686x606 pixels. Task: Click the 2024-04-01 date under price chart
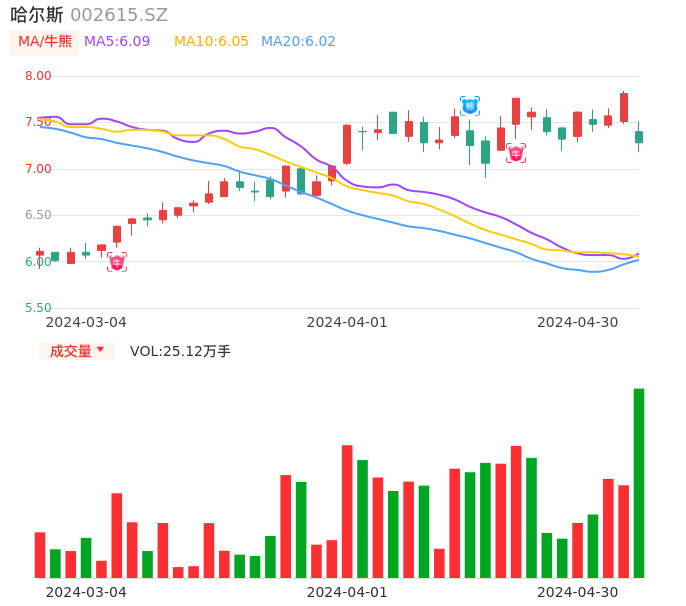coord(347,322)
